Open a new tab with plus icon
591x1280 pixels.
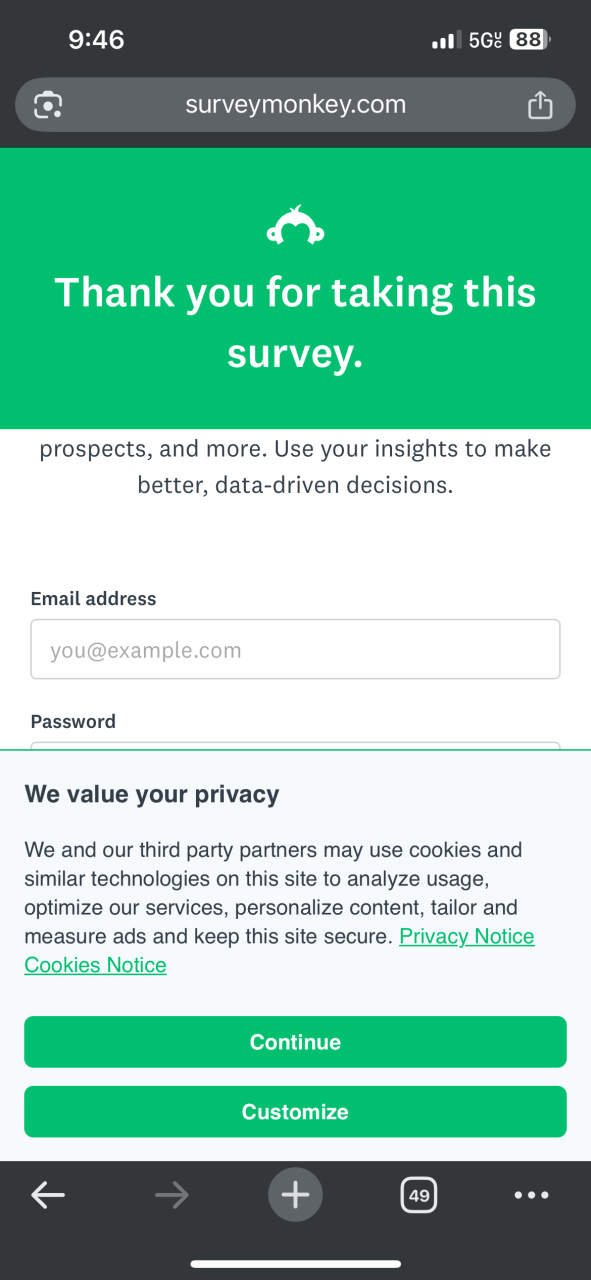coord(295,1194)
